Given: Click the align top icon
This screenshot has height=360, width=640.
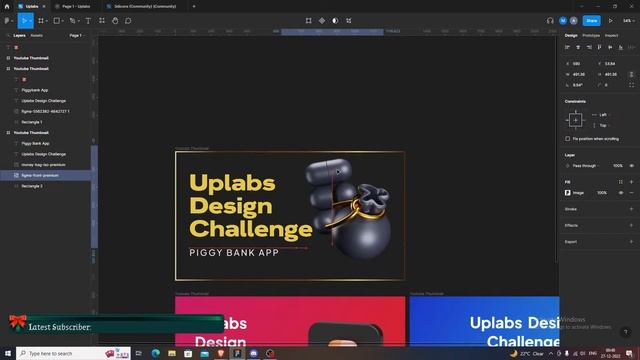Looking at the screenshot, I should pos(600,48).
